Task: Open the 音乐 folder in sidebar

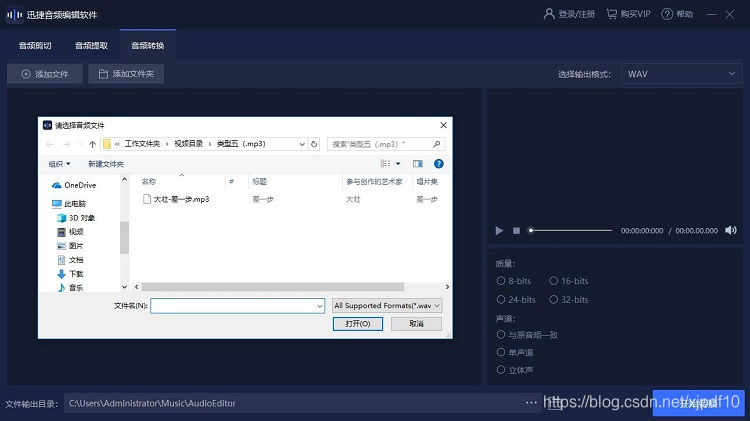Action: (70, 288)
